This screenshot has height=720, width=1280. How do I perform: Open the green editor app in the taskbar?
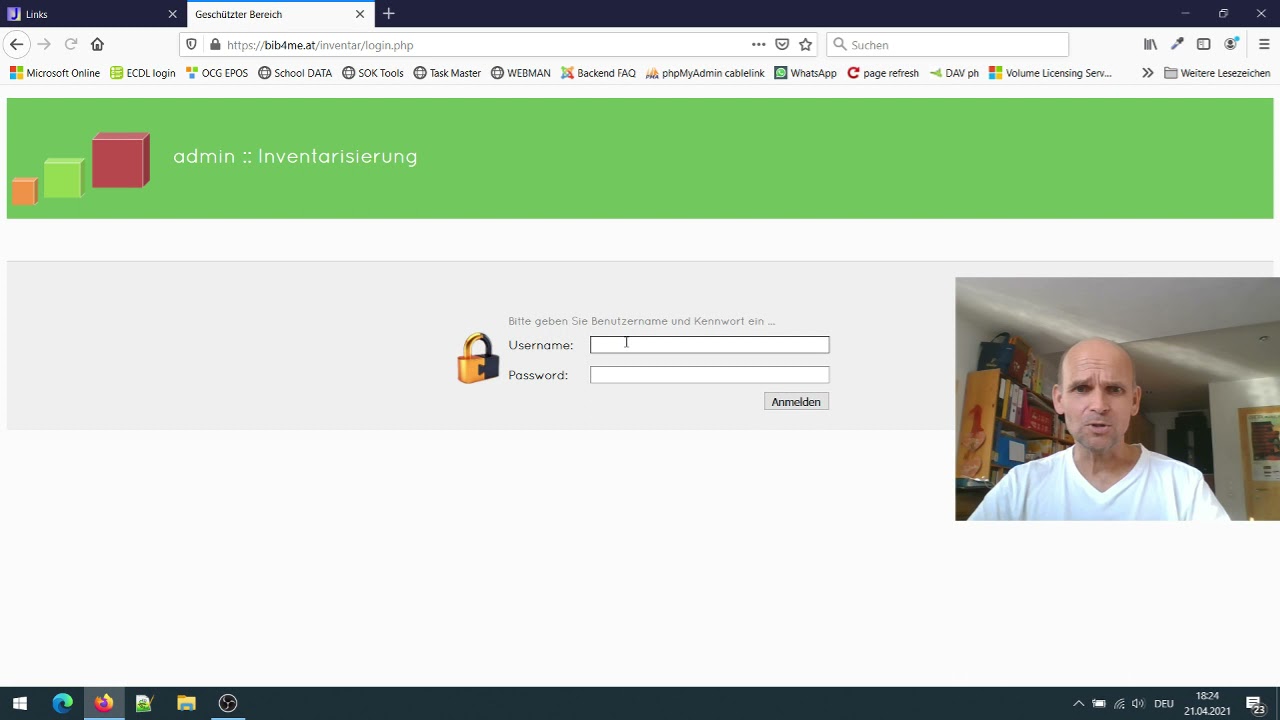pos(144,703)
